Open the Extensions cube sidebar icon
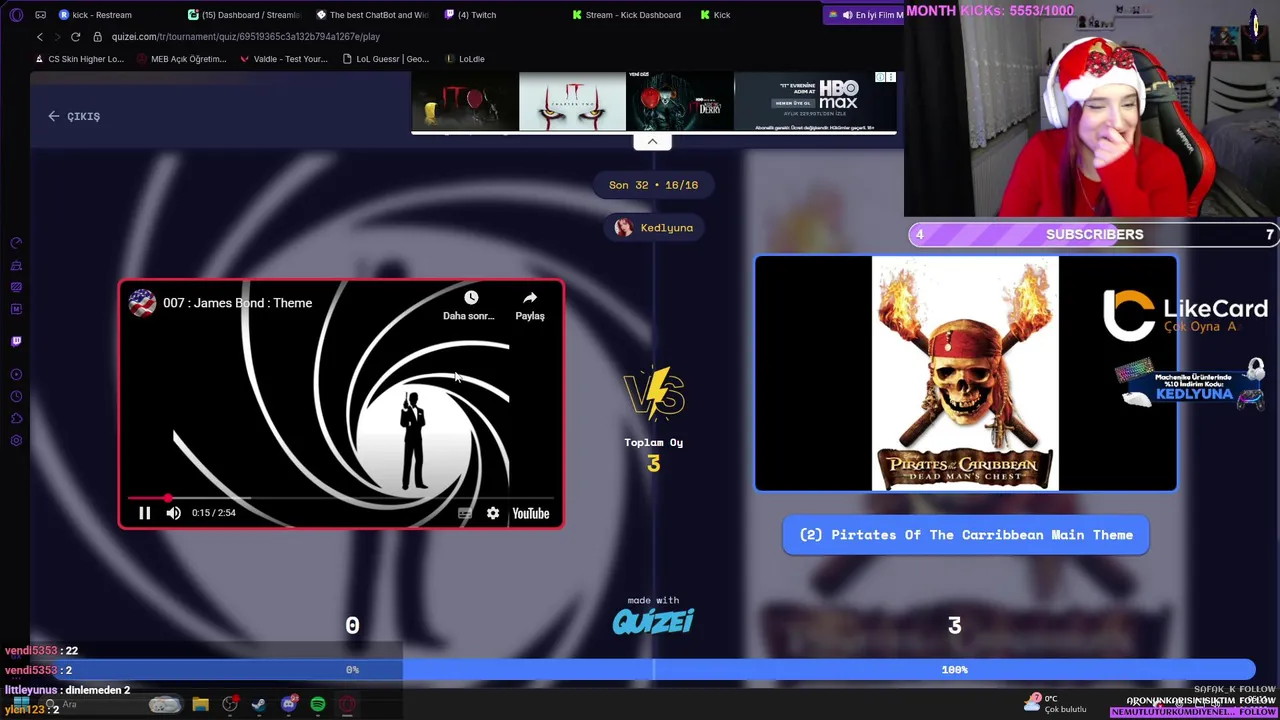 coord(16,419)
